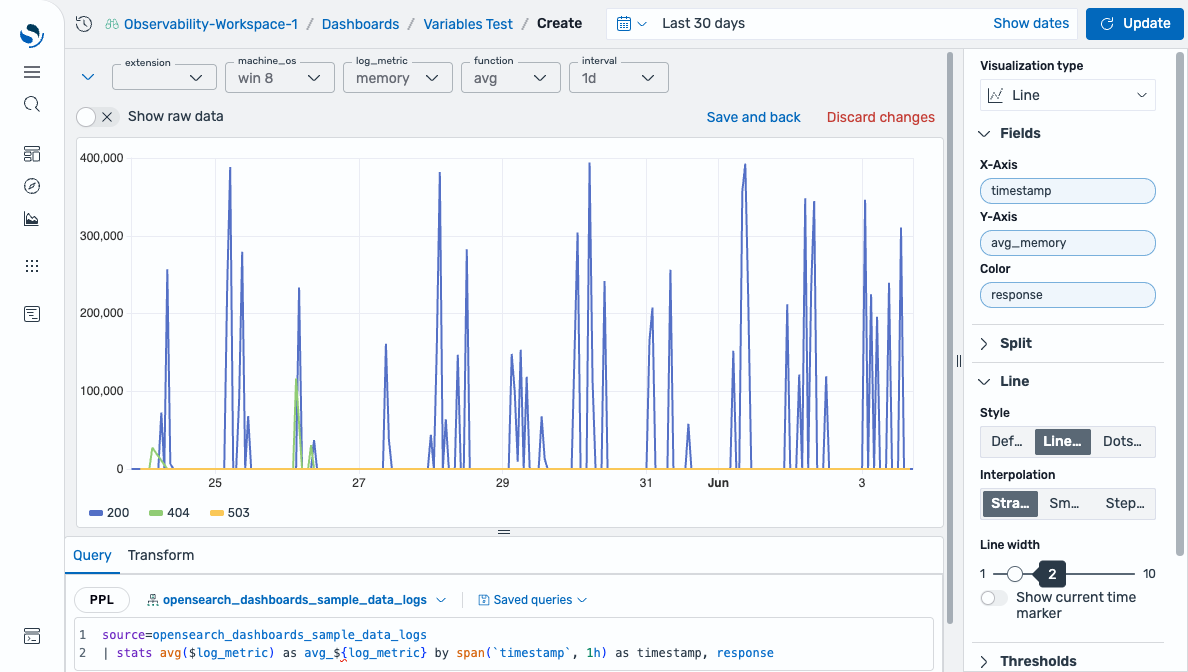Toggle Show raw data switch
1188x672 pixels.
(98, 117)
